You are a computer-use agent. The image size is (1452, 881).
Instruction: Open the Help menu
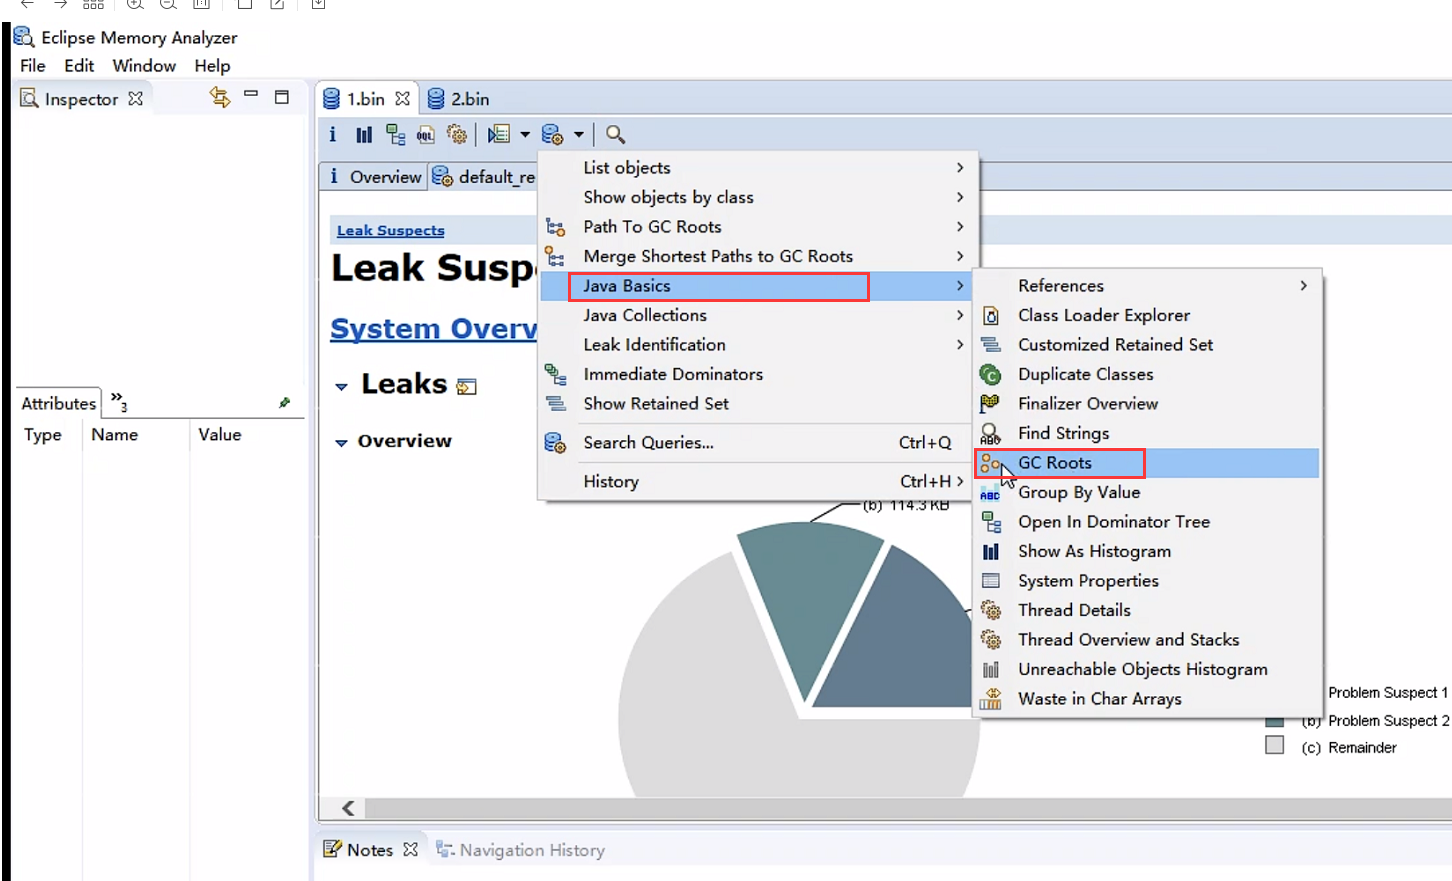[212, 66]
